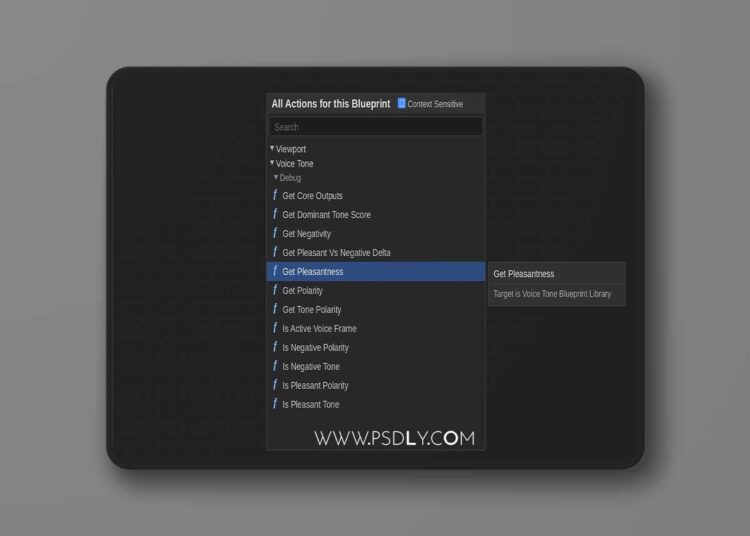Toggle the Context Sensitive checkbox

coord(401,103)
